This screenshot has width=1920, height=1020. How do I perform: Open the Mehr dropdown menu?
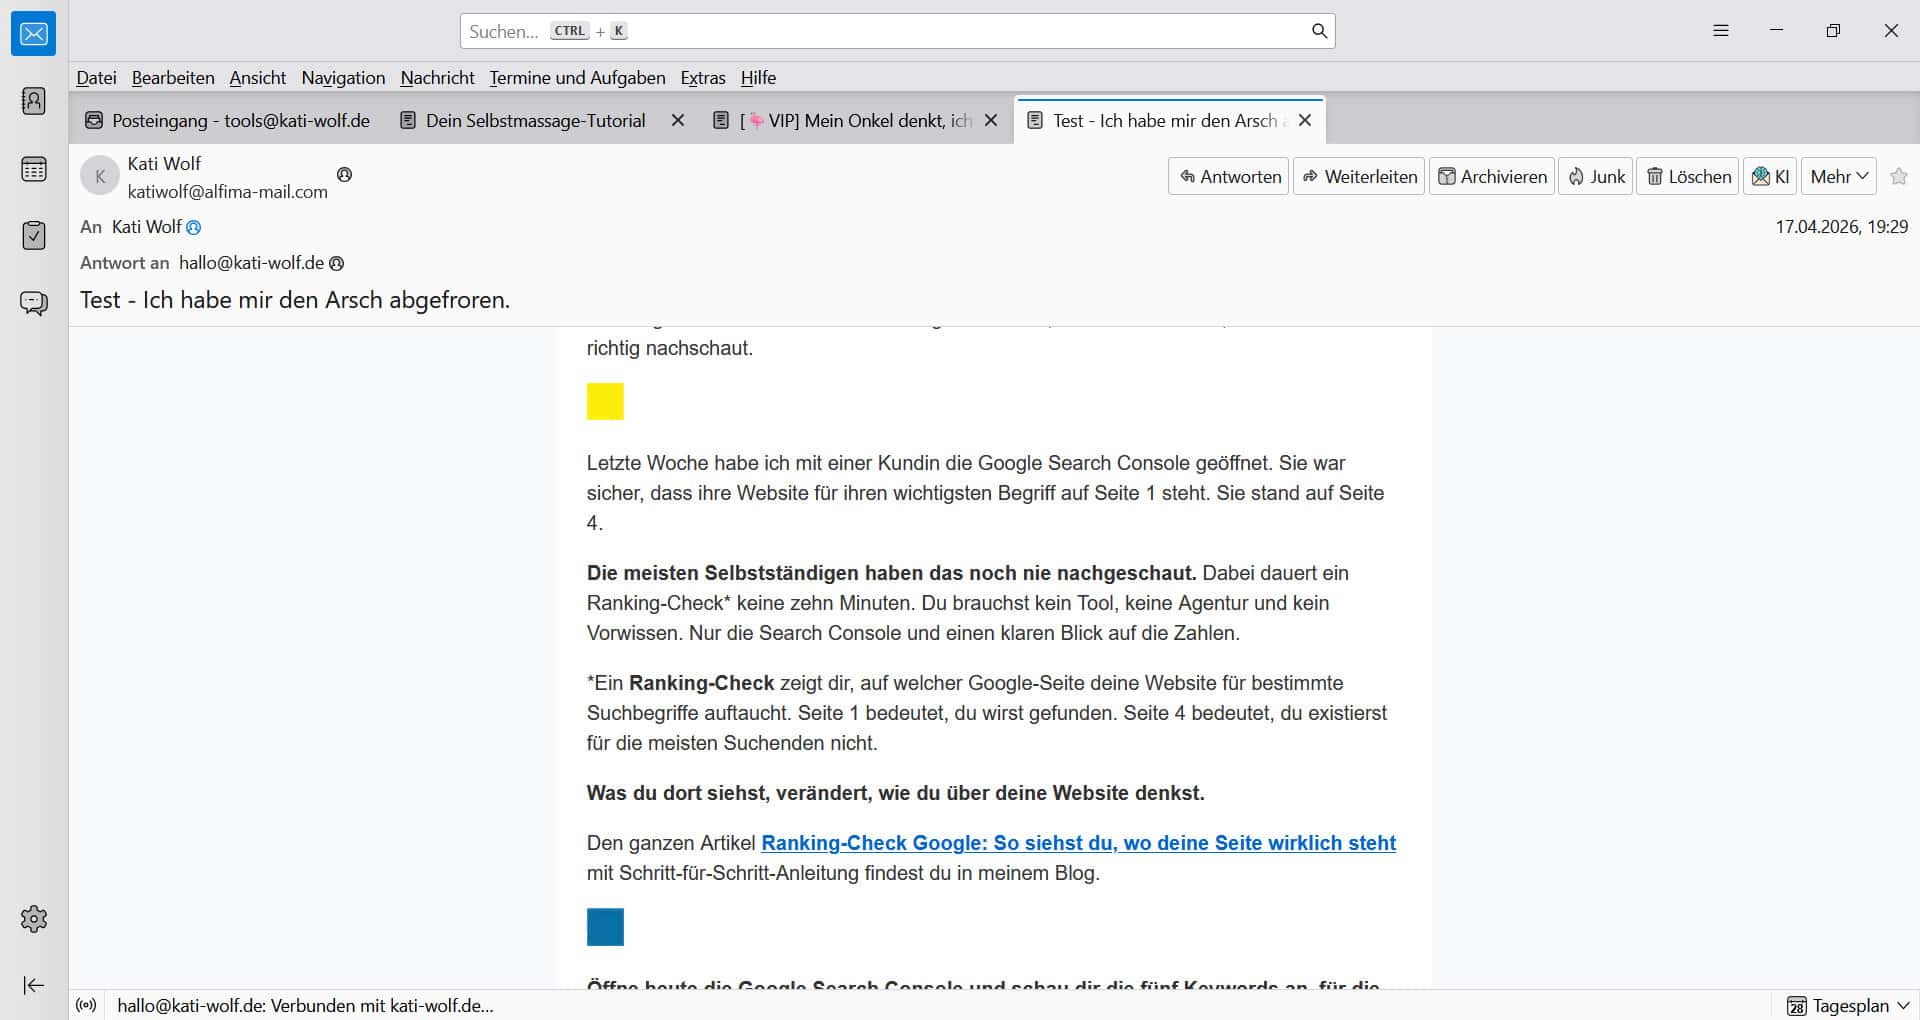pyautogui.click(x=1838, y=176)
